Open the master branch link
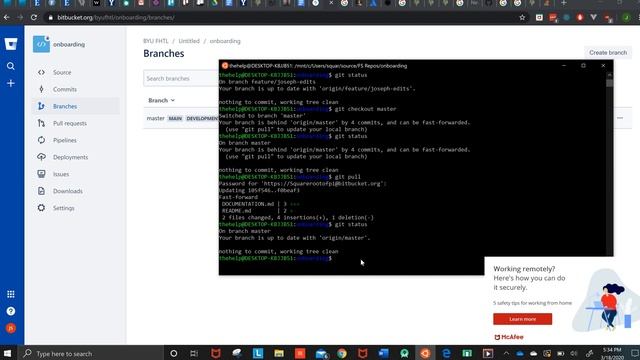640x360 pixels. [156, 118]
